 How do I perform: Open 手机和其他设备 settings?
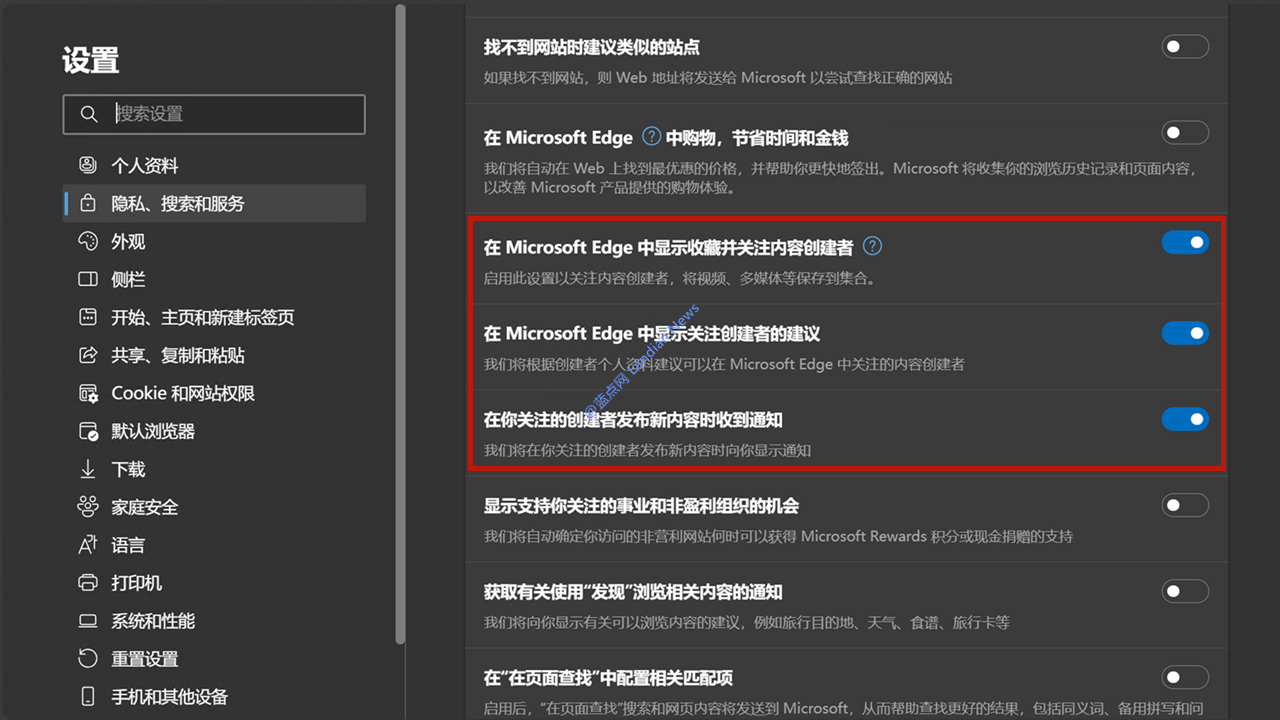pos(214,697)
